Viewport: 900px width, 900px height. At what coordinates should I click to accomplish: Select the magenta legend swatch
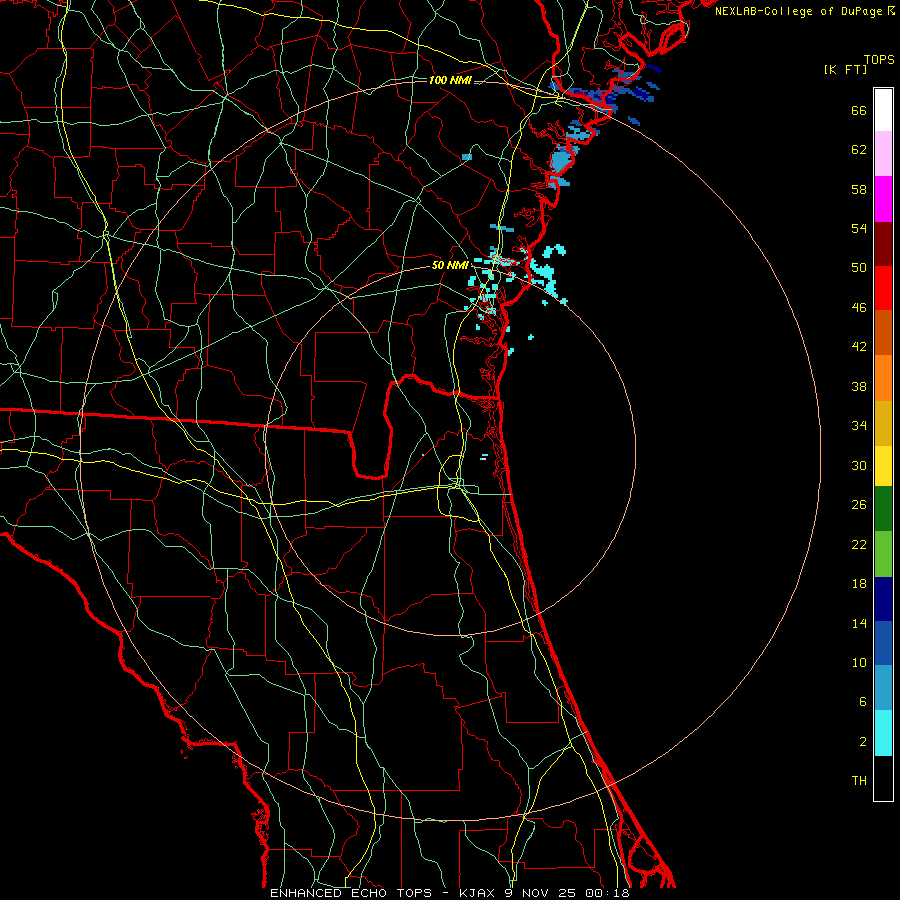pos(883,199)
